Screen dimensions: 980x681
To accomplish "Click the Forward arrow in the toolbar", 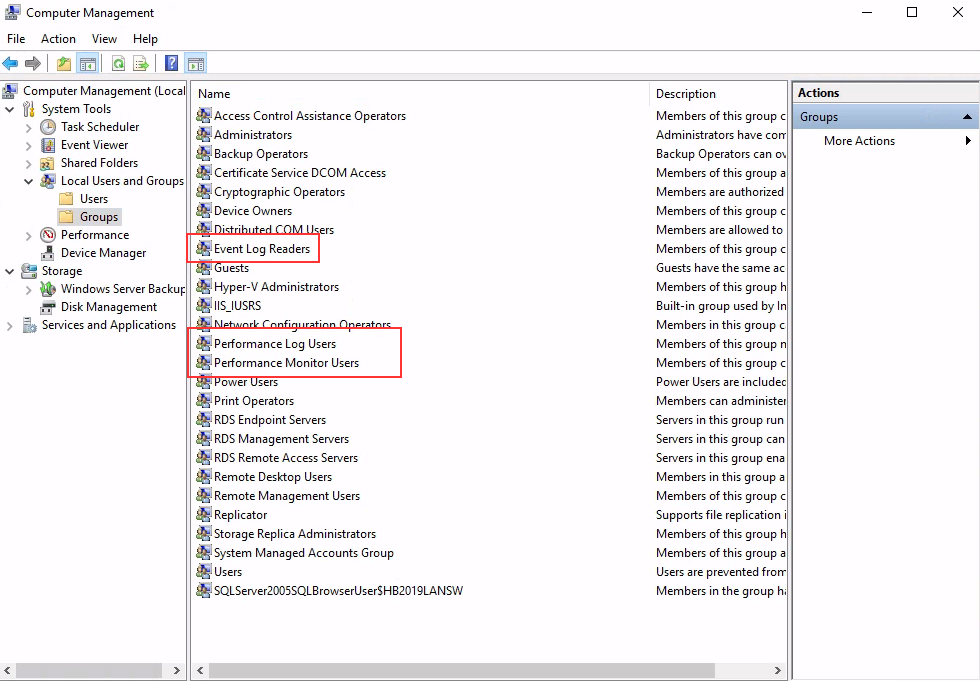I will 32,63.
